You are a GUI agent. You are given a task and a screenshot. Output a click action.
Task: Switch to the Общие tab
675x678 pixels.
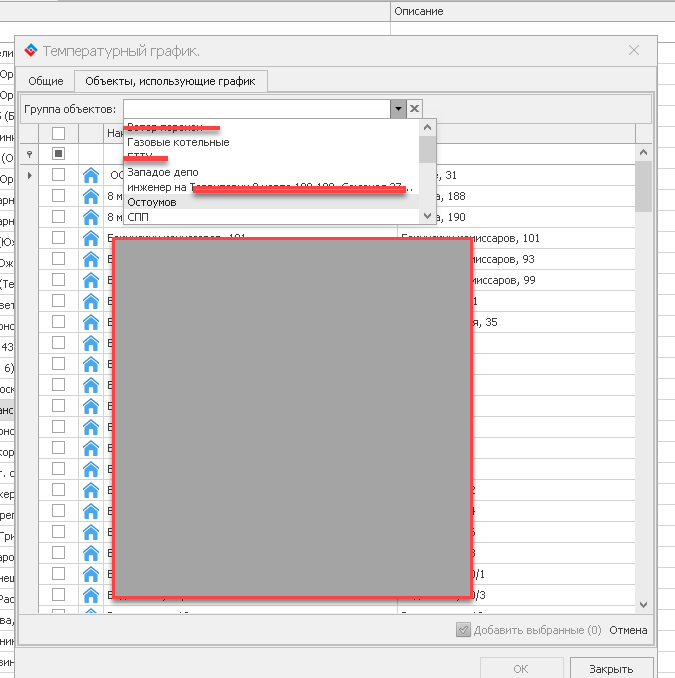46,81
